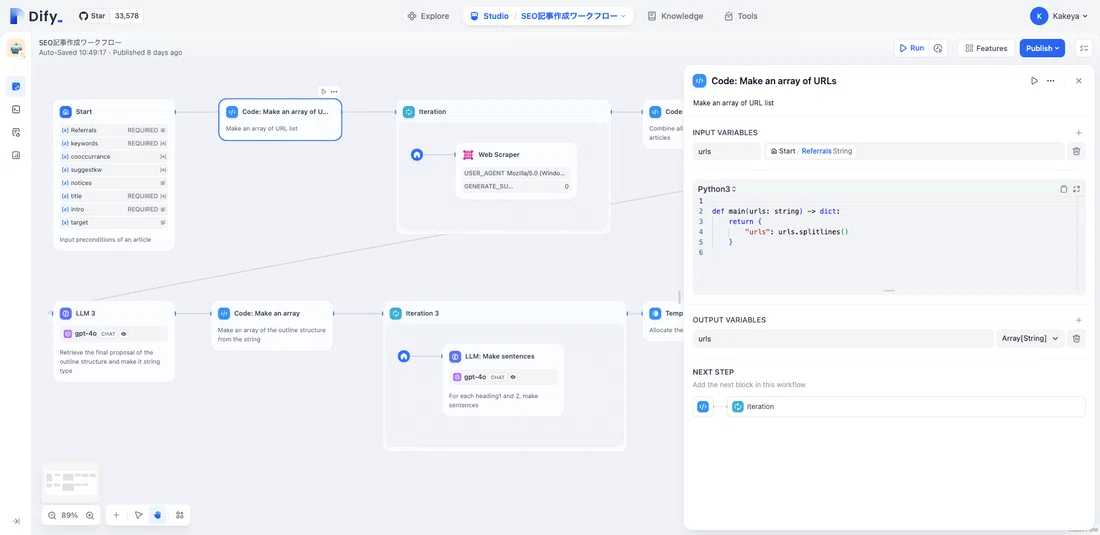Toggle vision eye on LLM 3 node
Viewport: 1100px width, 535px height.
click(x=123, y=334)
